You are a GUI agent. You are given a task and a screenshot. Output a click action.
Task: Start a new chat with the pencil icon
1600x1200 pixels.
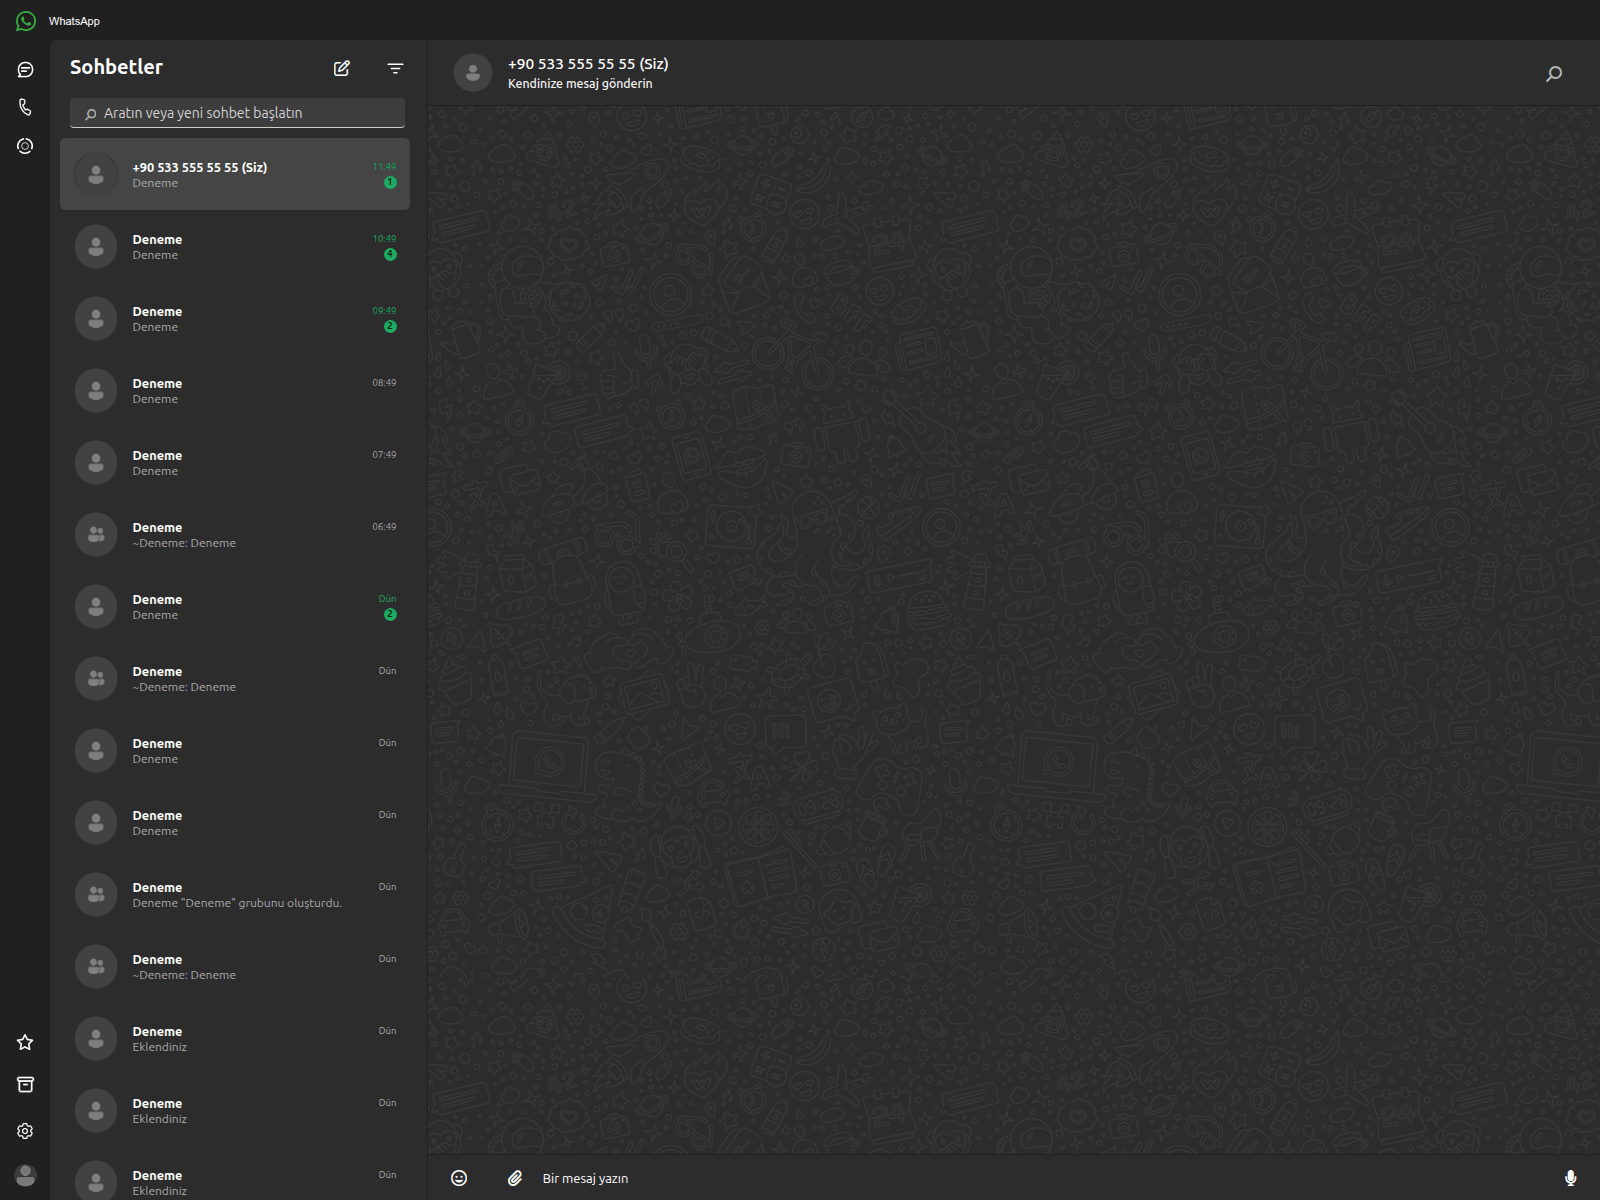pos(341,68)
